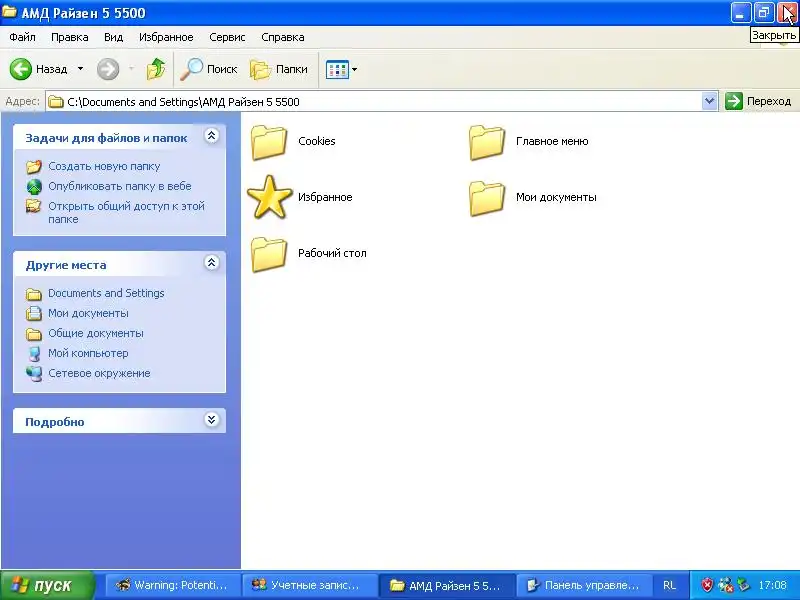
Task: Collapse the Задачи для файлов и папок panel
Action: tap(211, 136)
